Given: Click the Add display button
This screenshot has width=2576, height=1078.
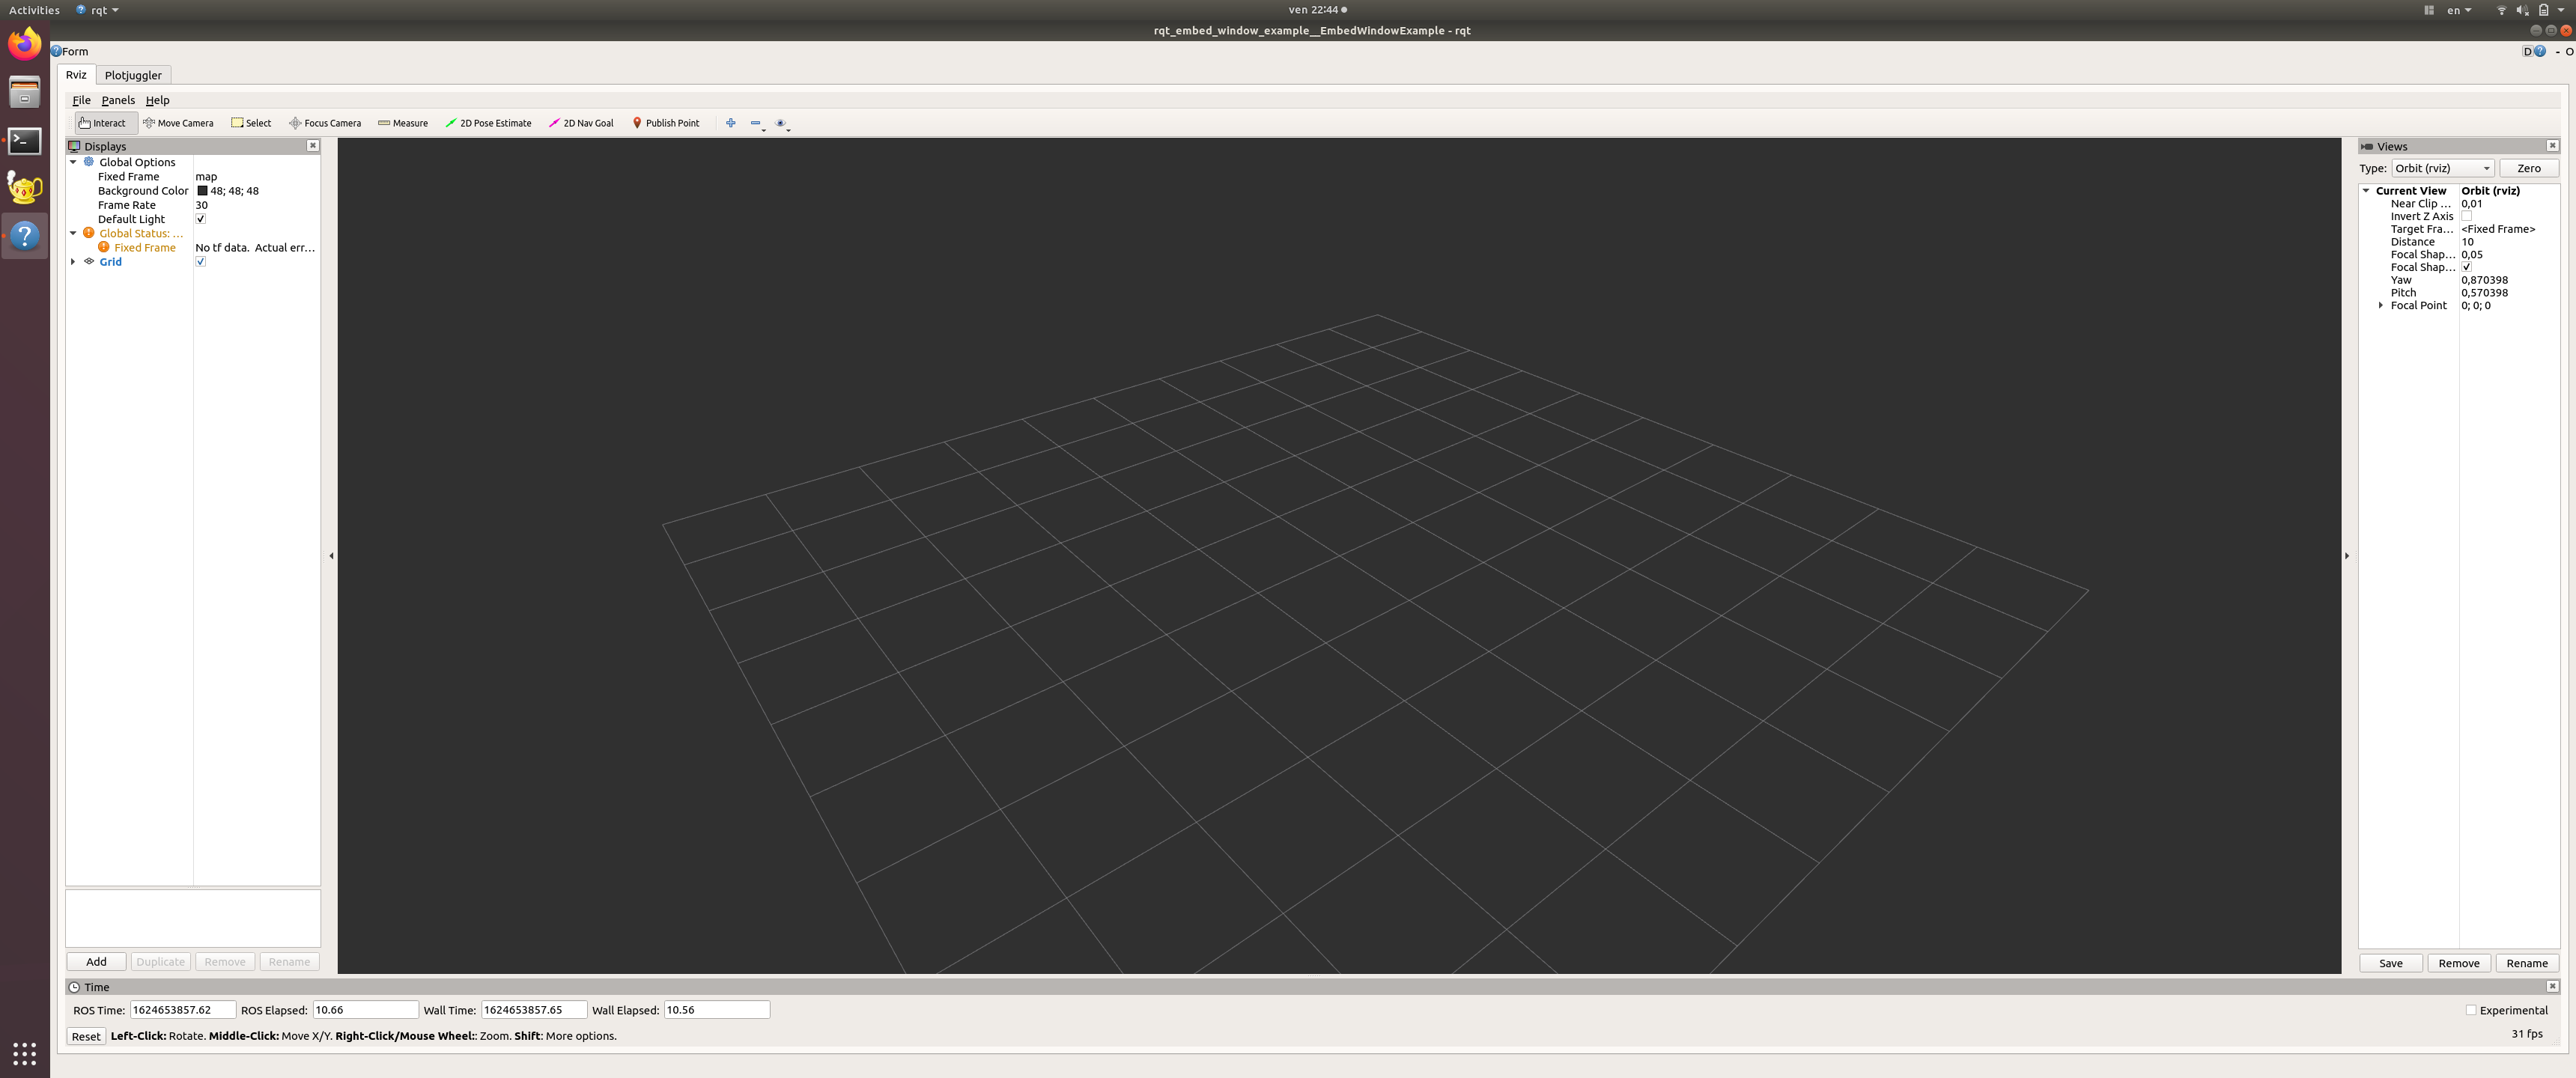Looking at the screenshot, I should point(95,961).
